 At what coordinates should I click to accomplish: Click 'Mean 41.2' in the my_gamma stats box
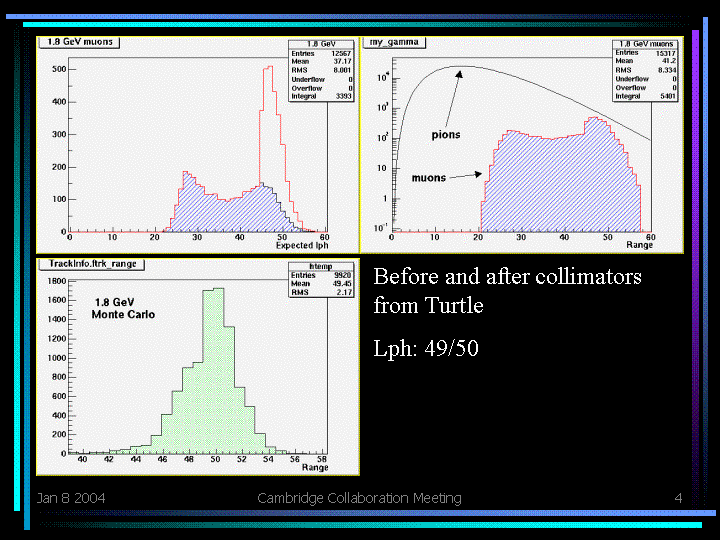tap(645, 61)
